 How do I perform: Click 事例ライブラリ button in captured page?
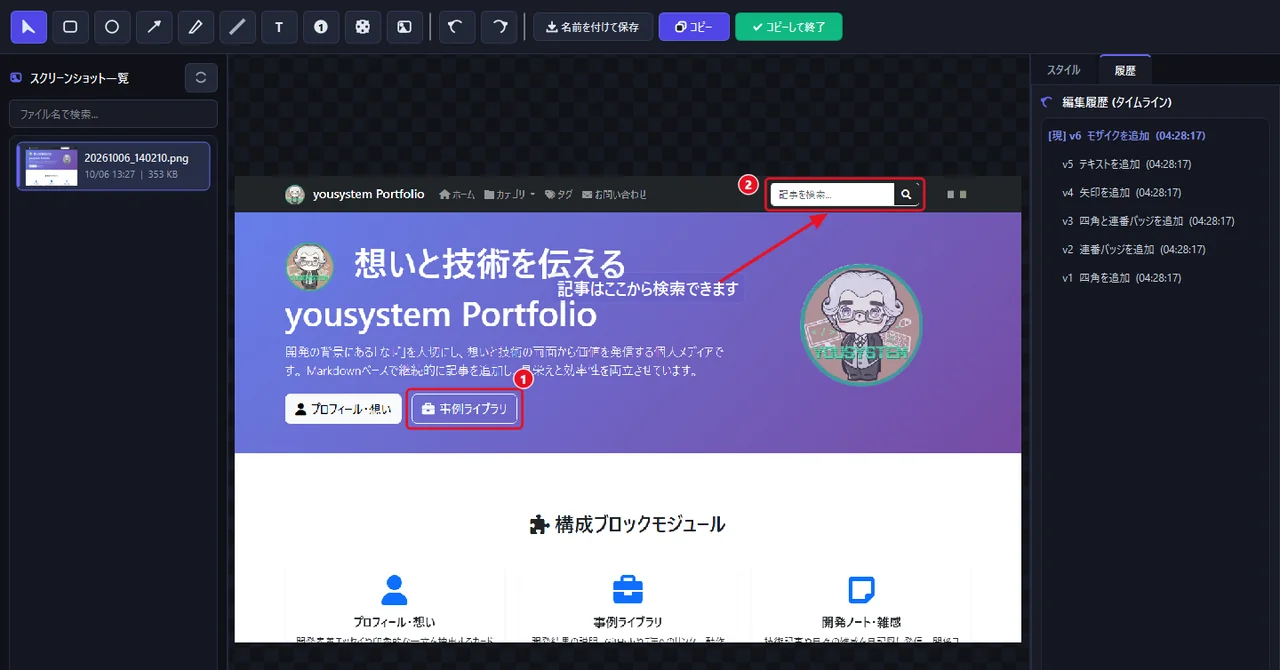[465, 409]
